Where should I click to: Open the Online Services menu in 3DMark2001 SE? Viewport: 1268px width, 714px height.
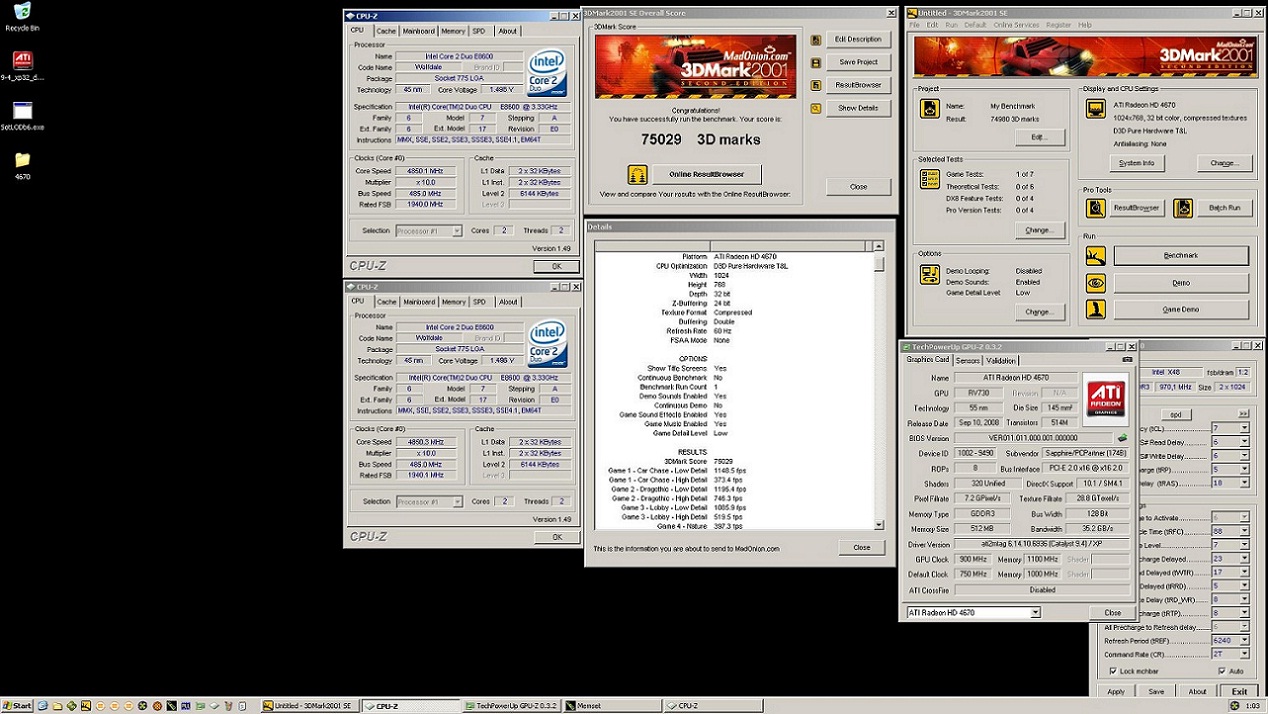tap(1016, 25)
